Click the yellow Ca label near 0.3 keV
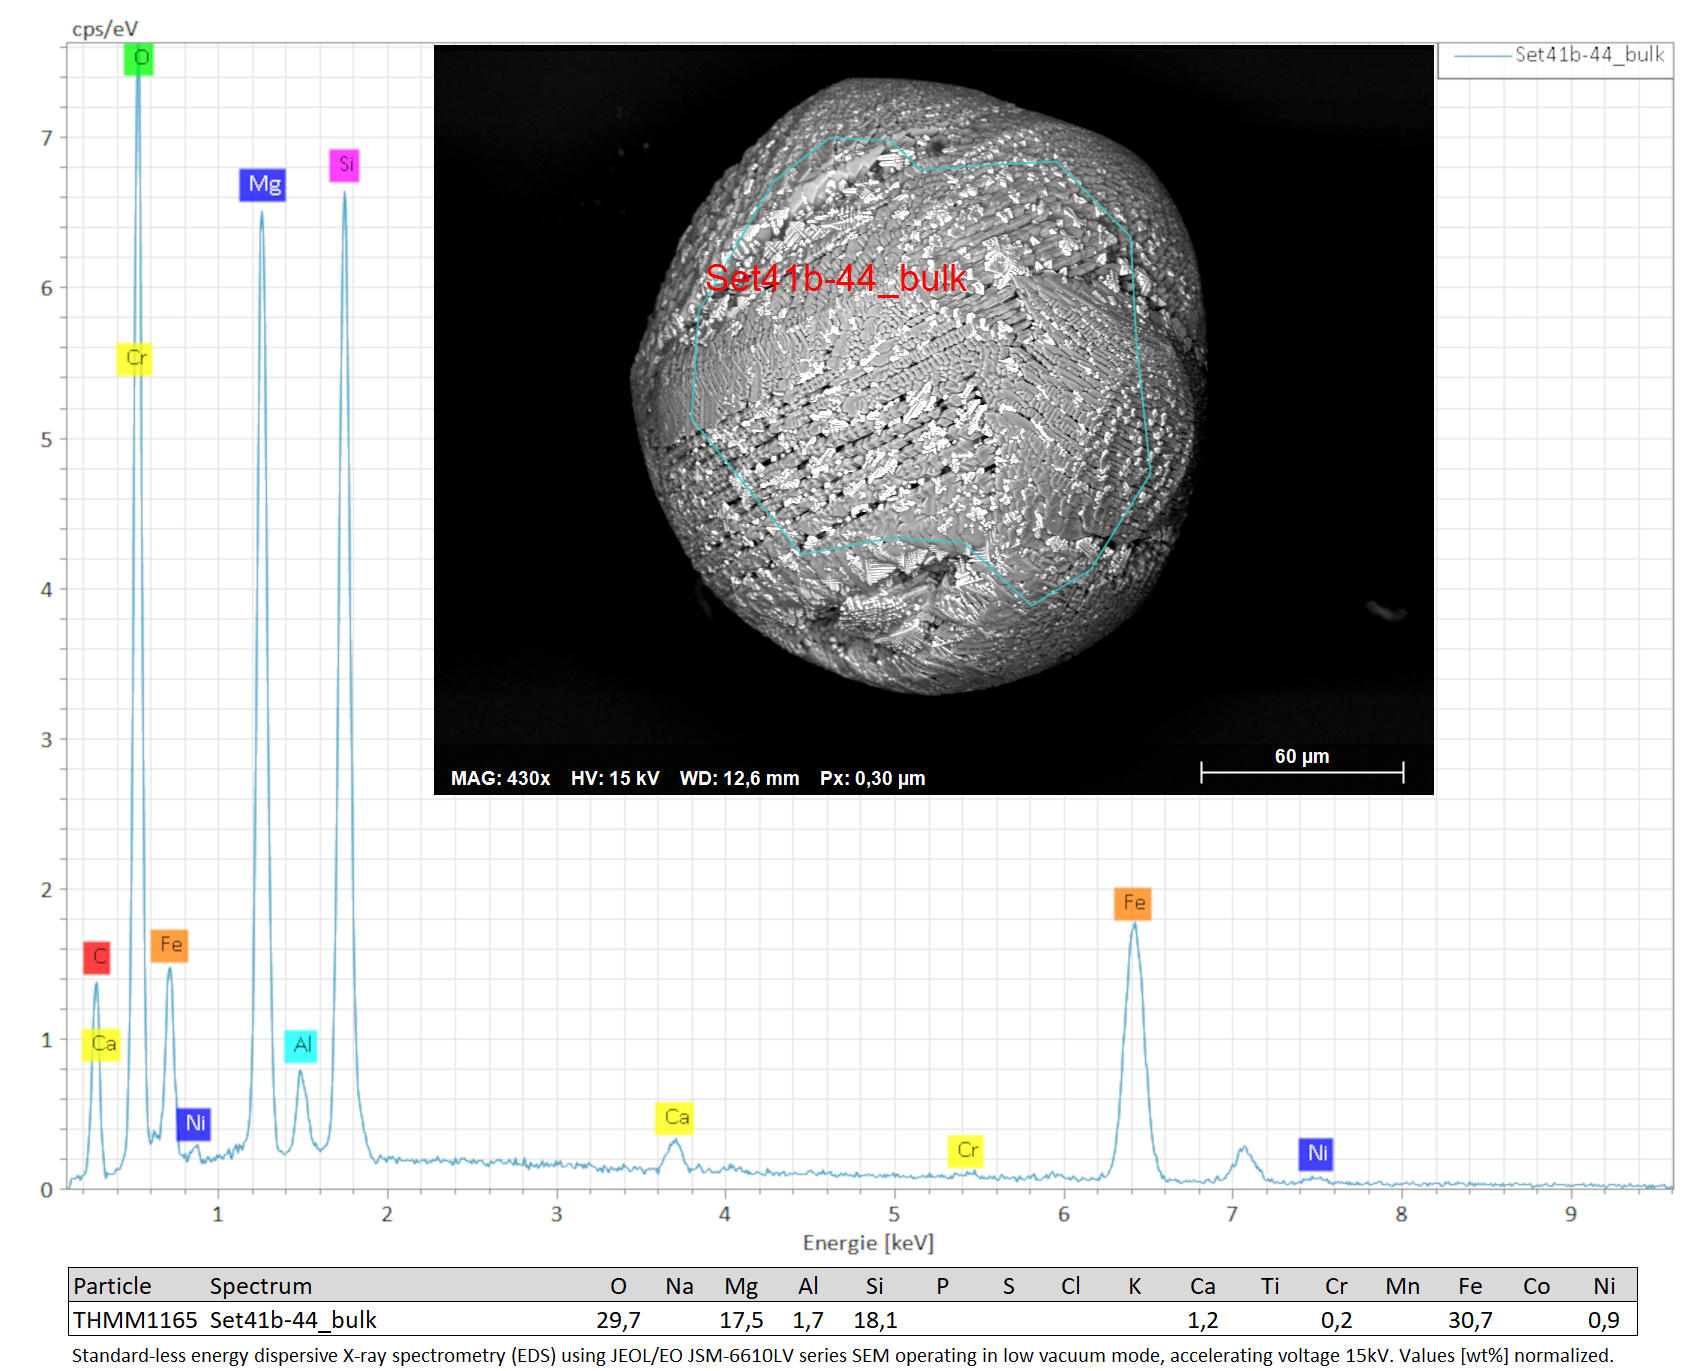 tap(102, 1044)
